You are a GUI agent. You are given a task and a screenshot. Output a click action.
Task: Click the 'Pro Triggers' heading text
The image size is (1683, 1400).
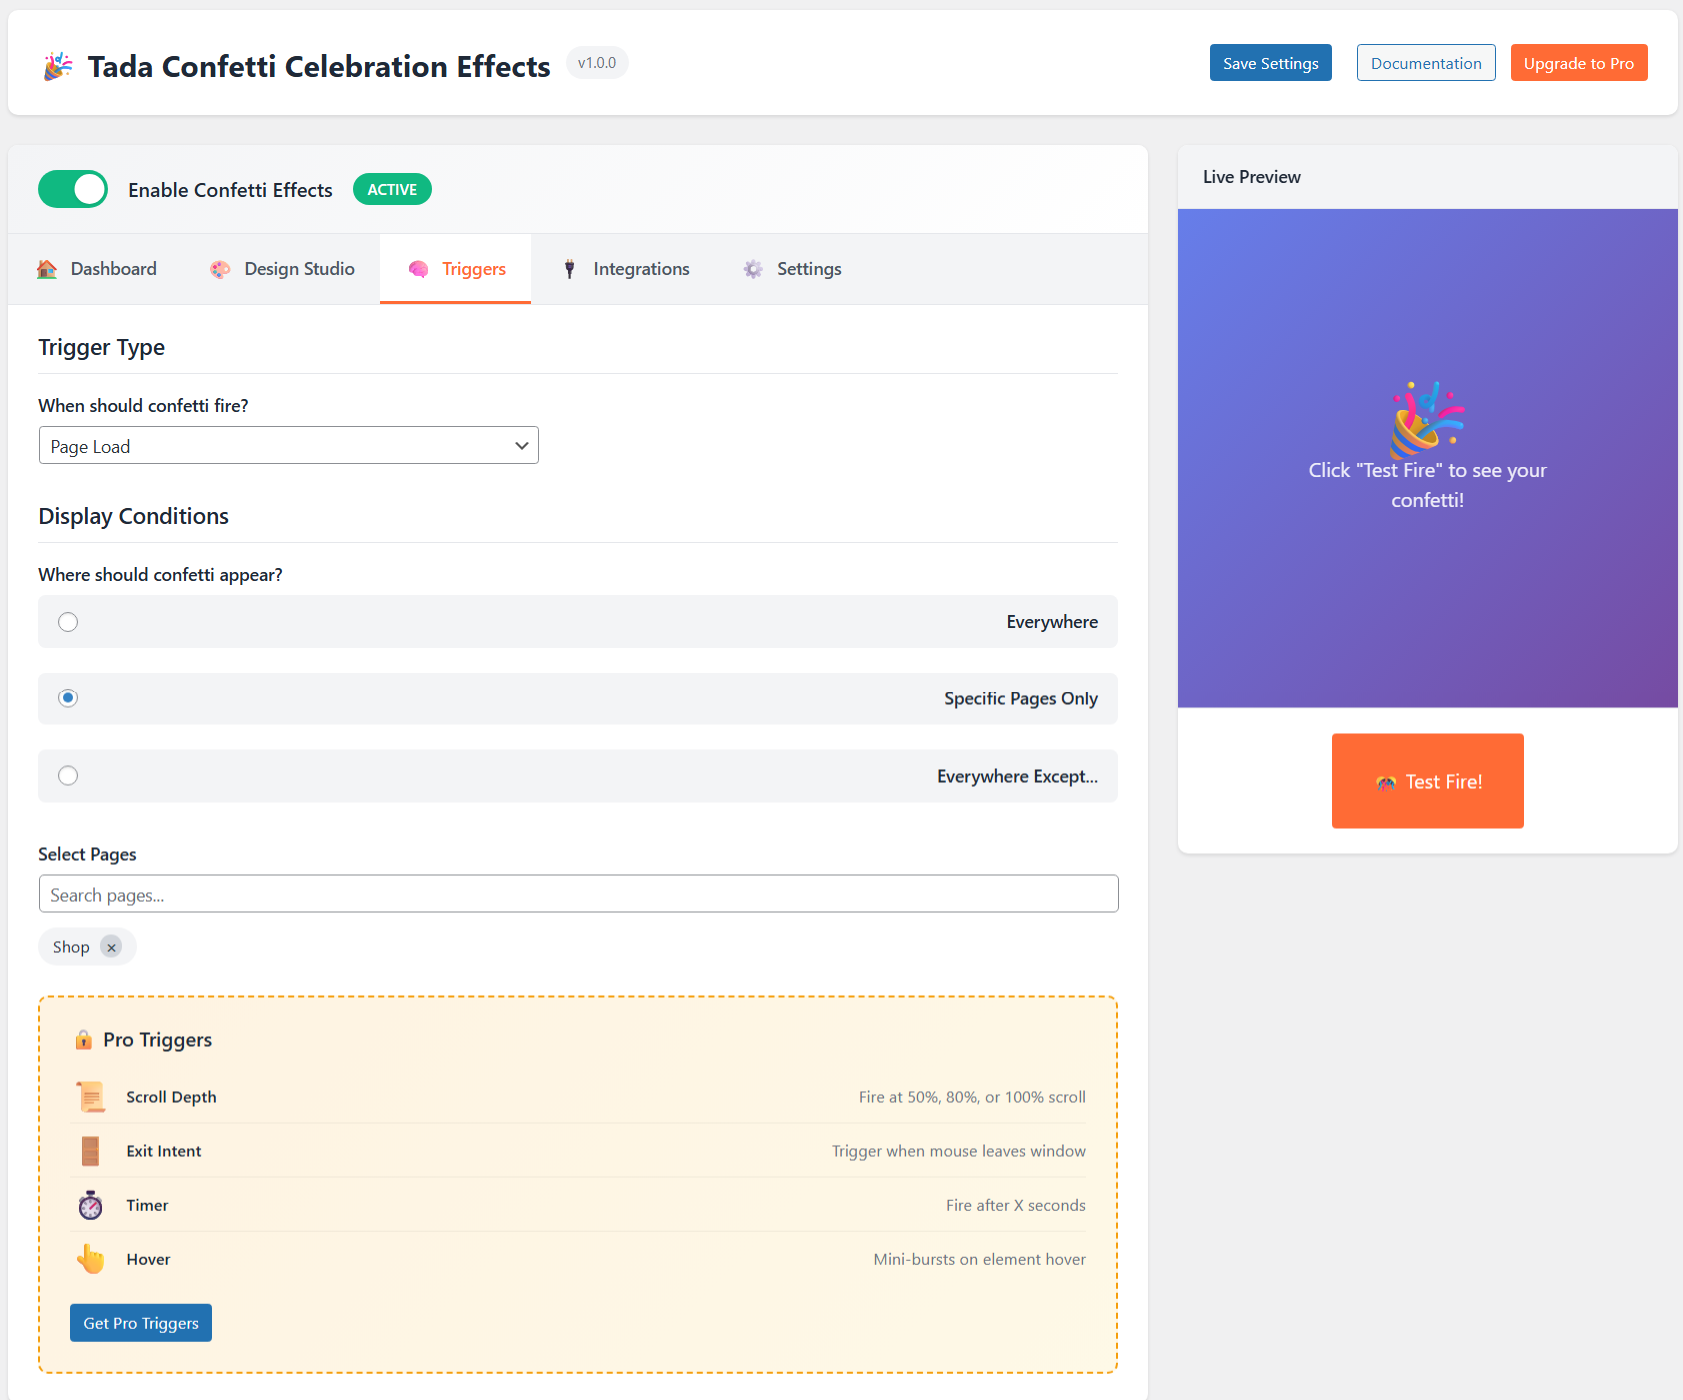158,1040
